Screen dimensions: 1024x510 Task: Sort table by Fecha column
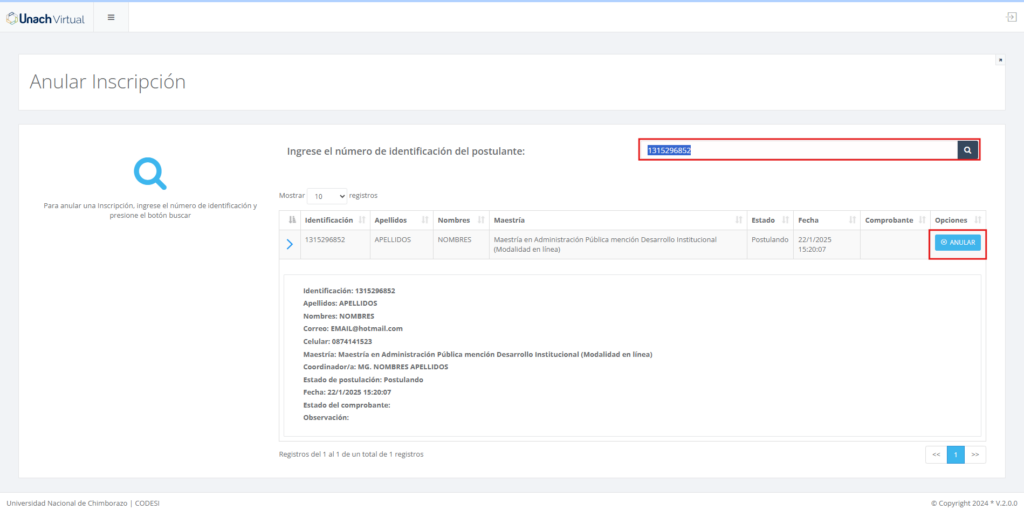(x=823, y=220)
